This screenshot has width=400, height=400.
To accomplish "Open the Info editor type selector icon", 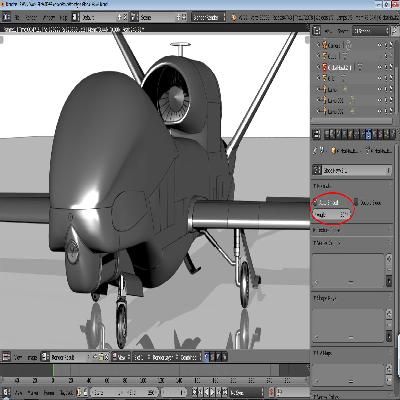I will [x=7, y=17].
